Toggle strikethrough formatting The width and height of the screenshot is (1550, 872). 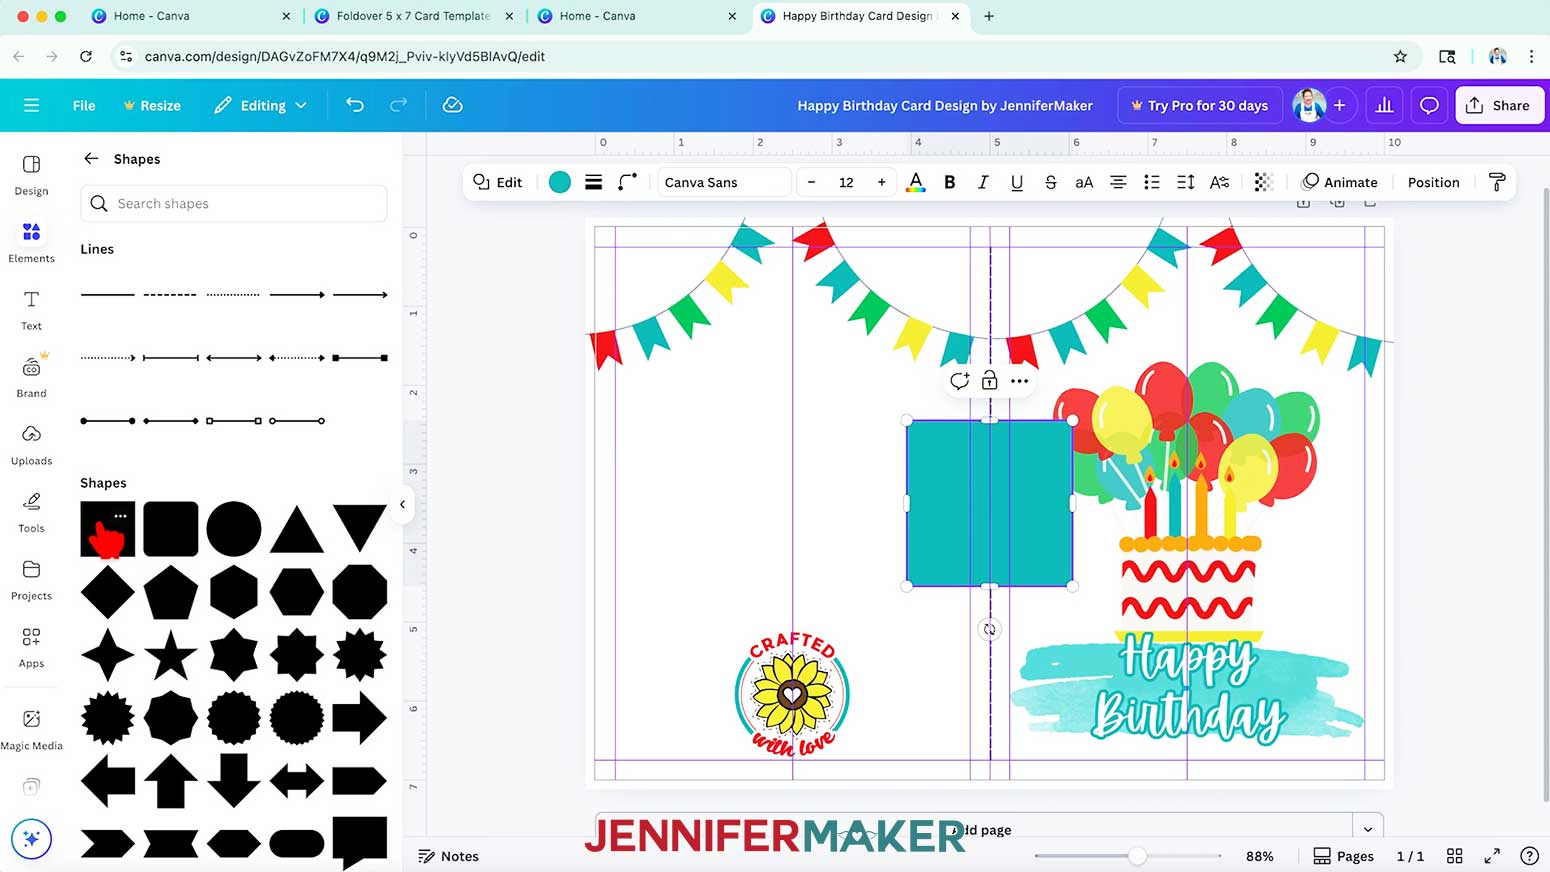(1050, 182)
